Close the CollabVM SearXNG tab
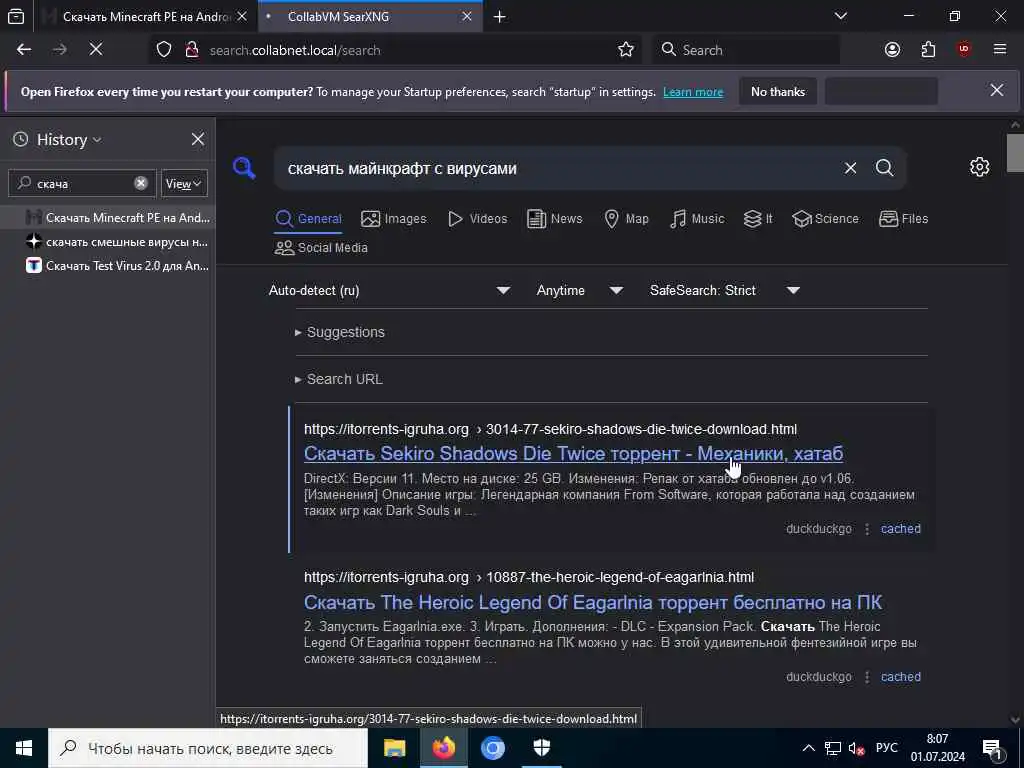 pos(466,16)
